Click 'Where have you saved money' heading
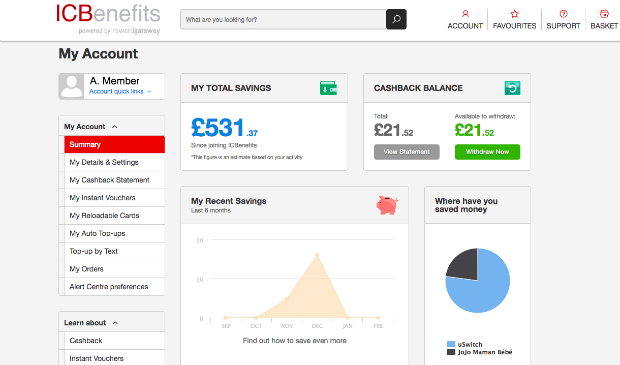 click(466, 205)
